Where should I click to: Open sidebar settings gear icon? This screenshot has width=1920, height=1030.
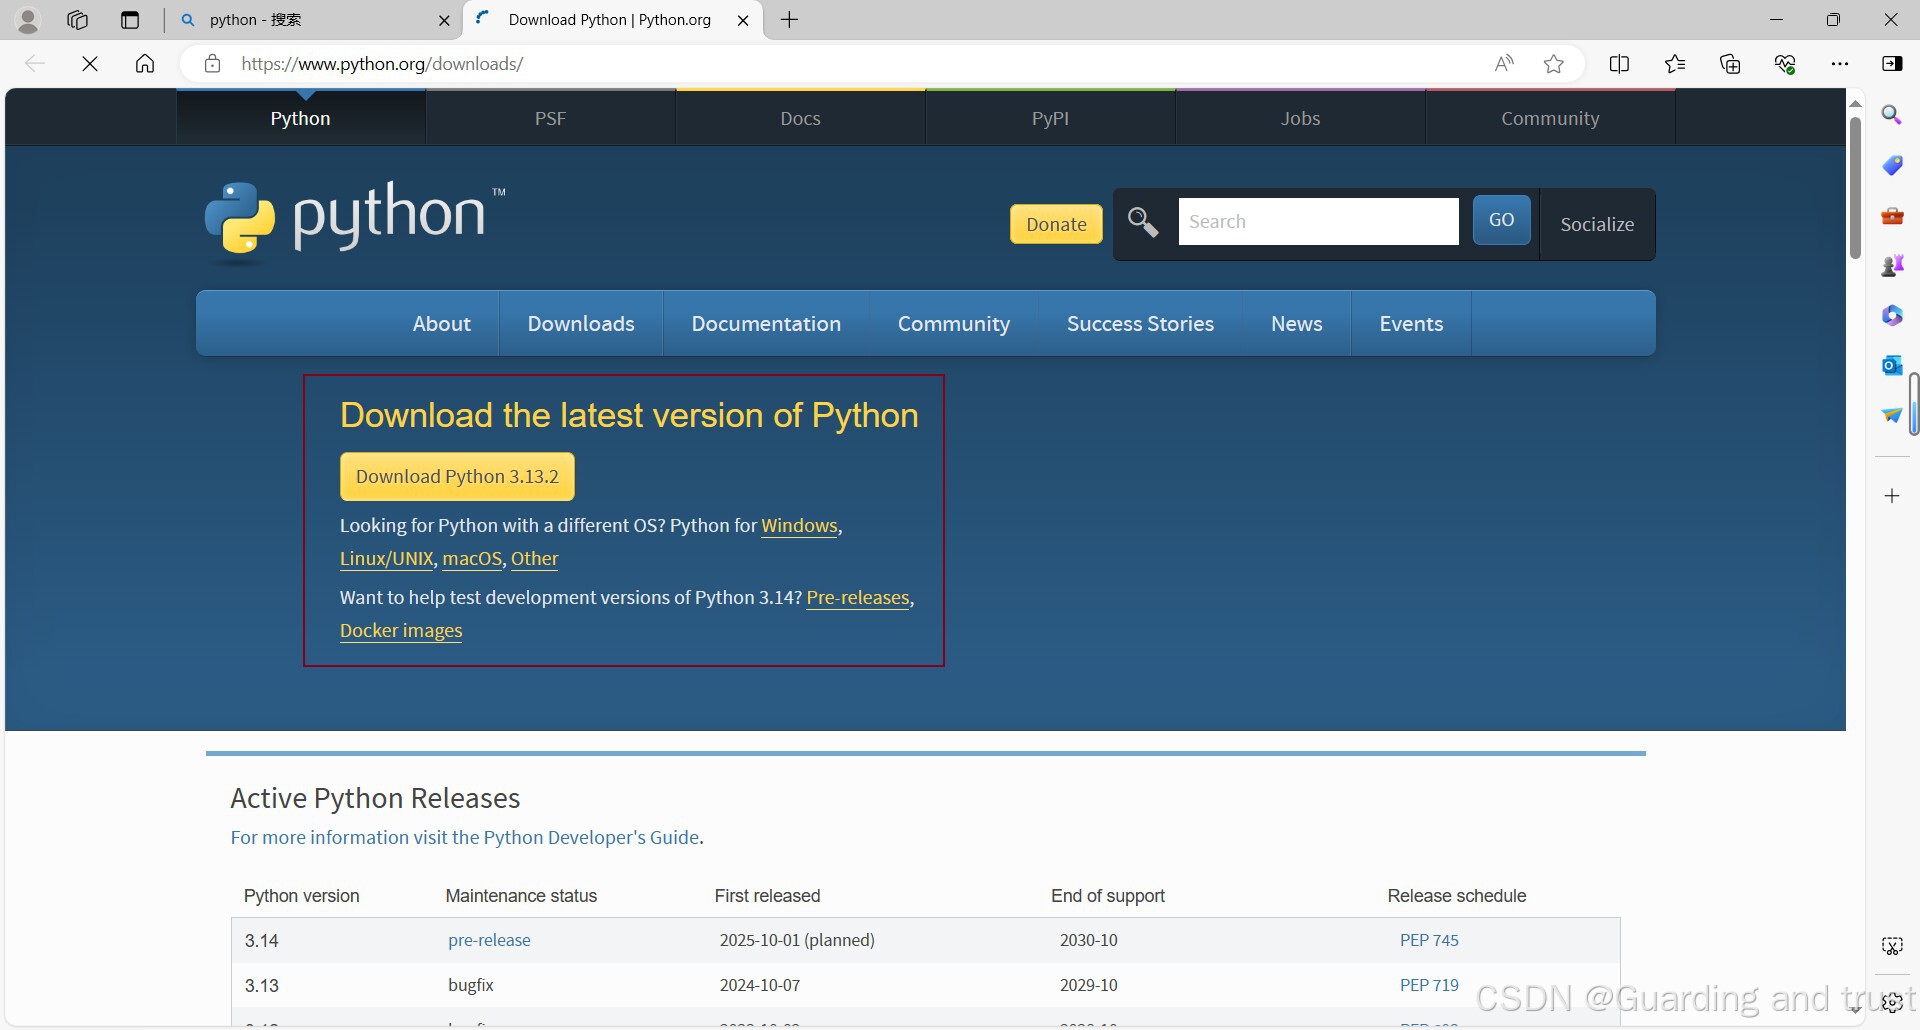tap(1892, 1003)
